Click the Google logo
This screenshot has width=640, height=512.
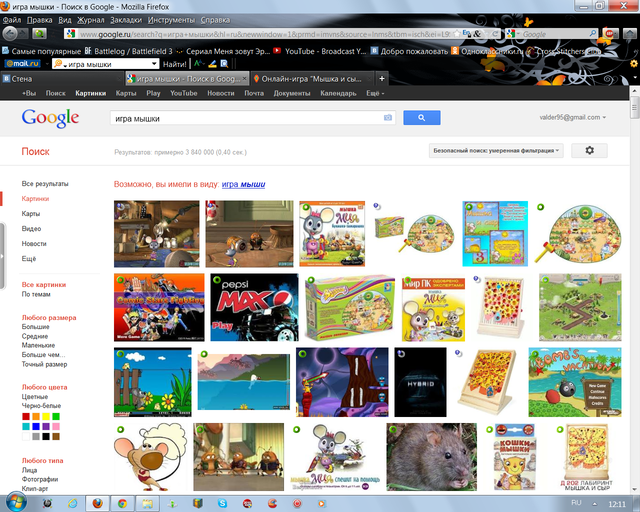tap(50, 118)
